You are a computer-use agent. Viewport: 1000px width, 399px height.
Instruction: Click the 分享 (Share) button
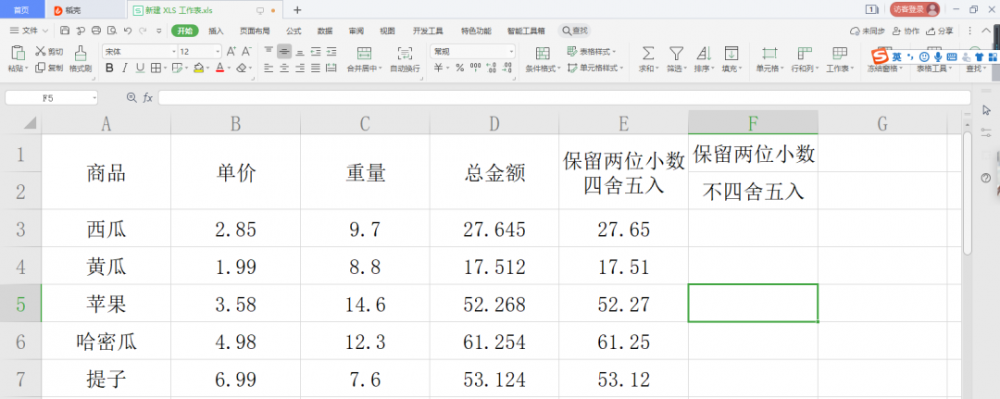point(940,31)
